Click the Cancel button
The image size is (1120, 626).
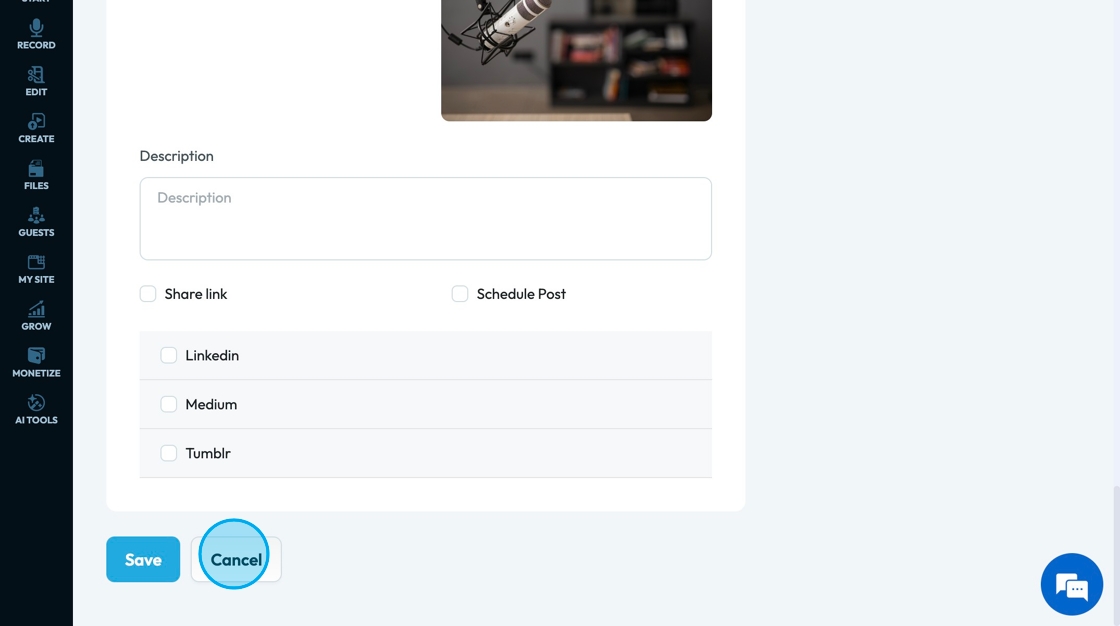point(236,560)
